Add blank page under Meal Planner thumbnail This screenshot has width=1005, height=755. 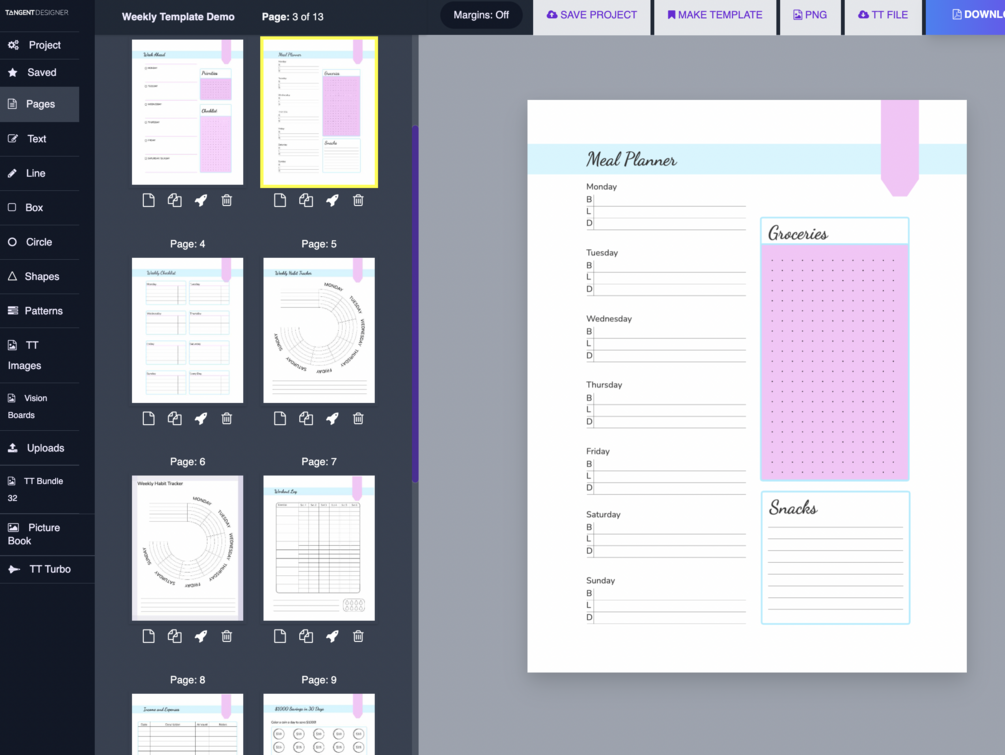(x=280, y=201)
